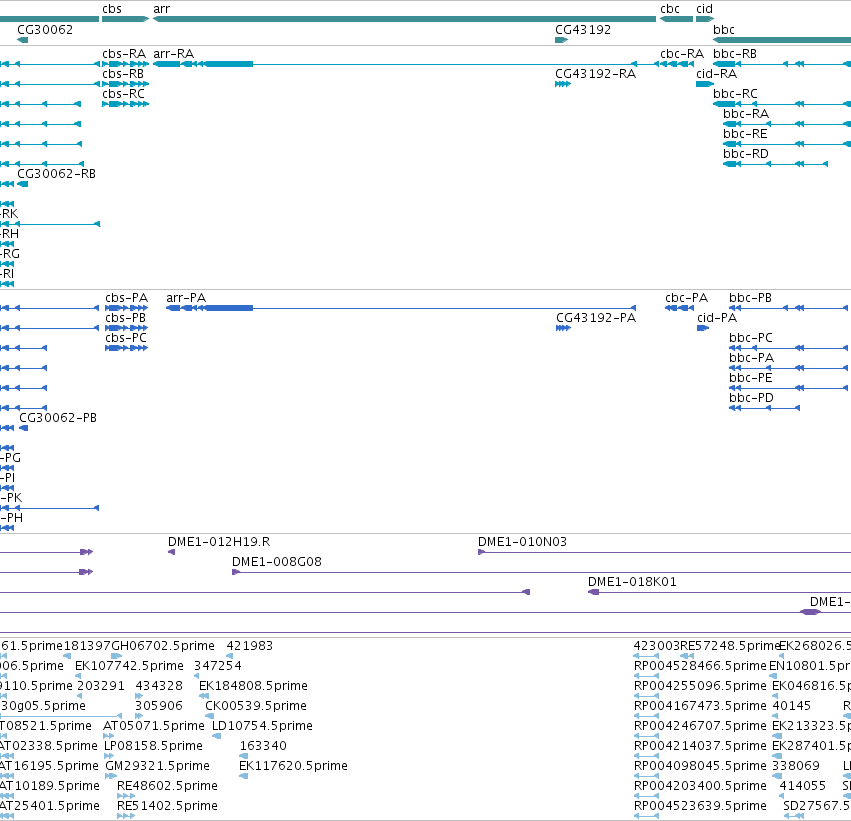This screenshot has width=851, height=821.
Task: Select the cbc gene bar
Action: click(x=676, y=19)
